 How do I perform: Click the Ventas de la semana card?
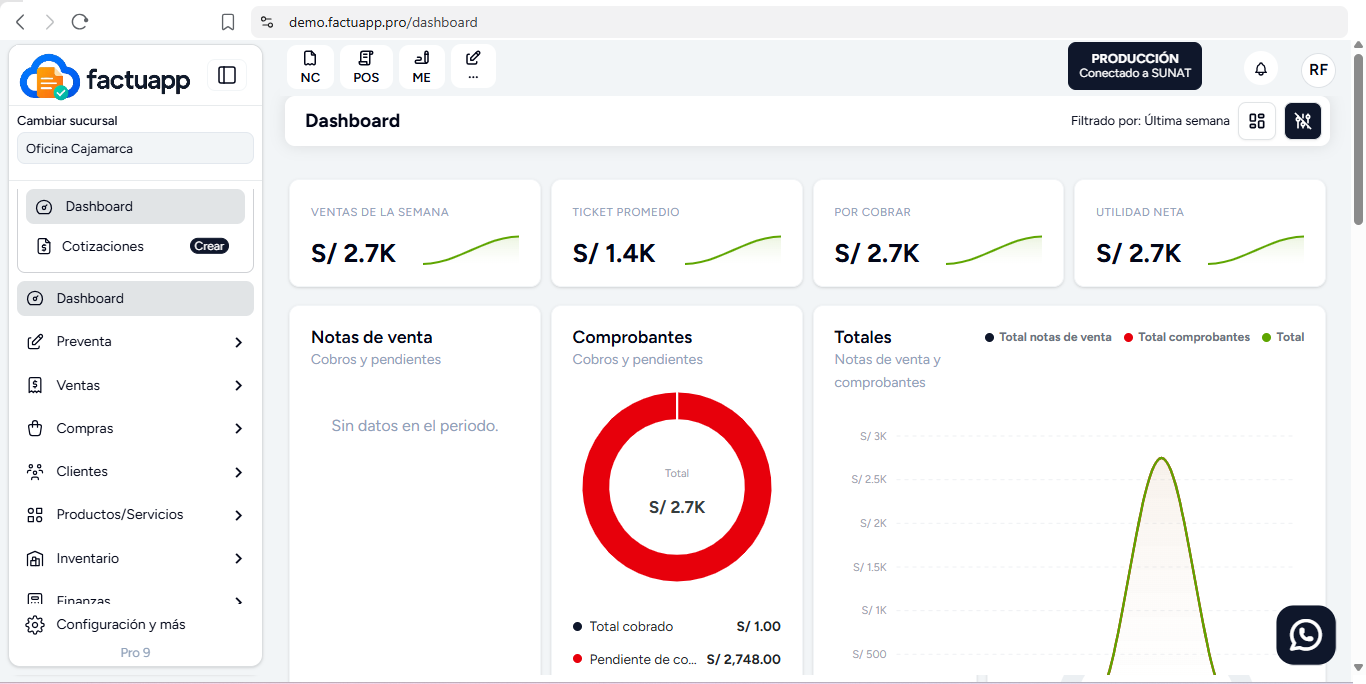pyautogui.click(x=415, y=233)
